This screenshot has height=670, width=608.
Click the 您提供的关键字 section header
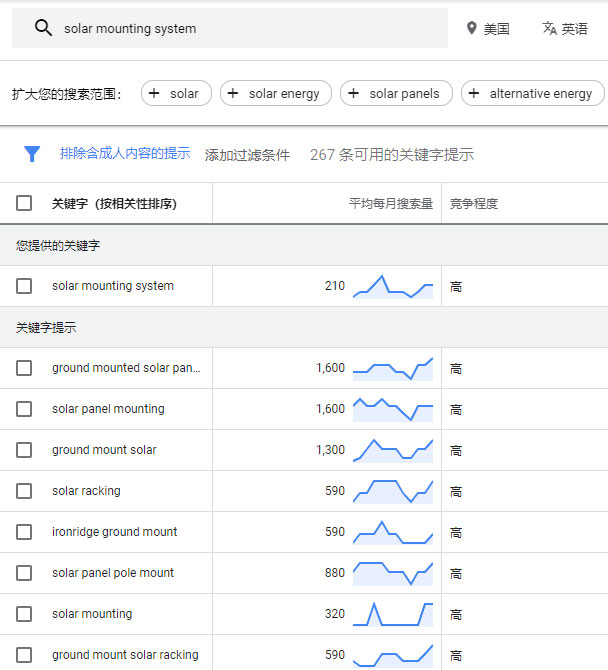point(58,245)
